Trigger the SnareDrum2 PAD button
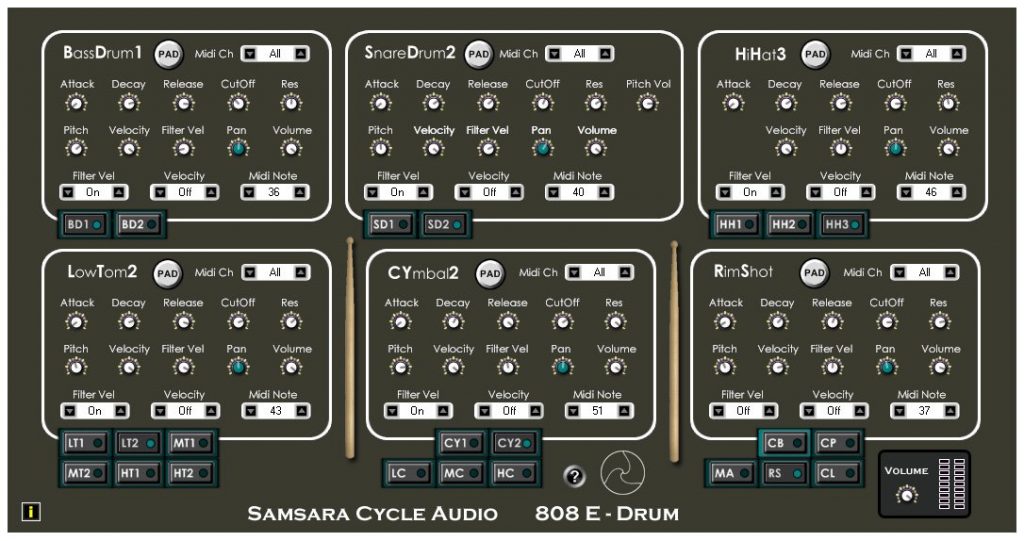 479,54
